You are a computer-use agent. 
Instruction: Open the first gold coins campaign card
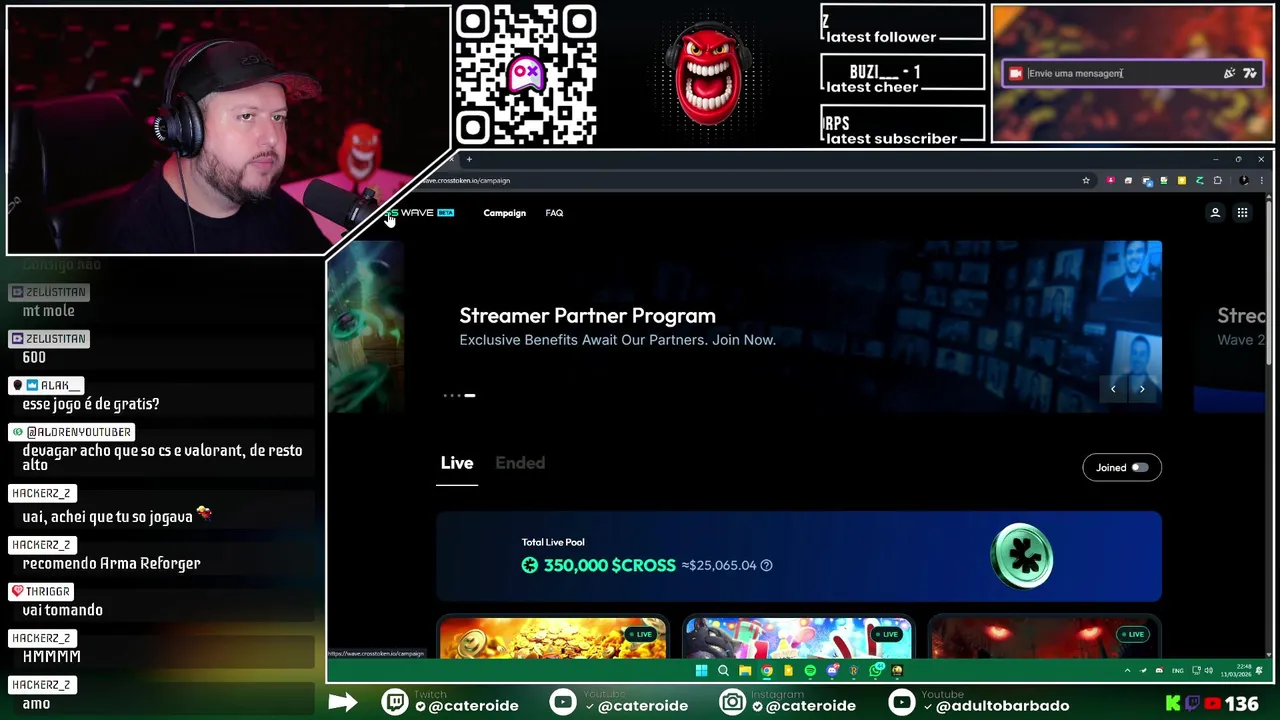tap(552, 638)
